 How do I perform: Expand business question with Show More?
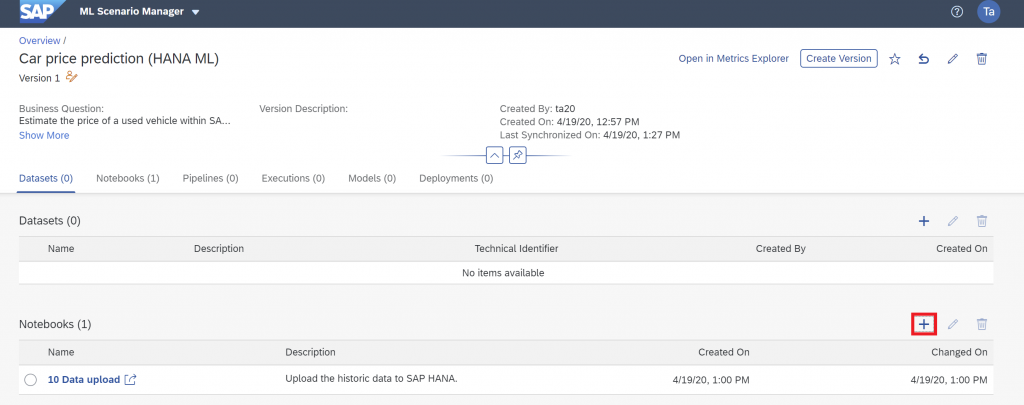(x=44, y=135)
